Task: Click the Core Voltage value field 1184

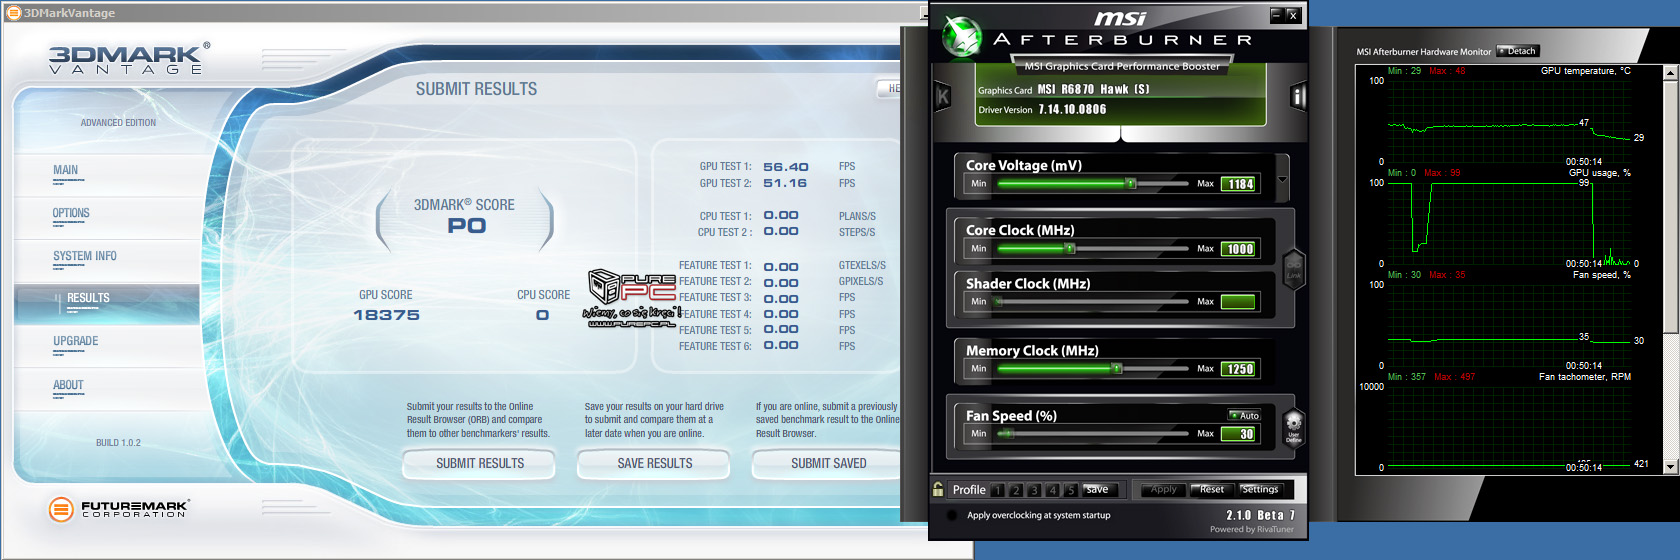Action: click(x=1240, y=184)
